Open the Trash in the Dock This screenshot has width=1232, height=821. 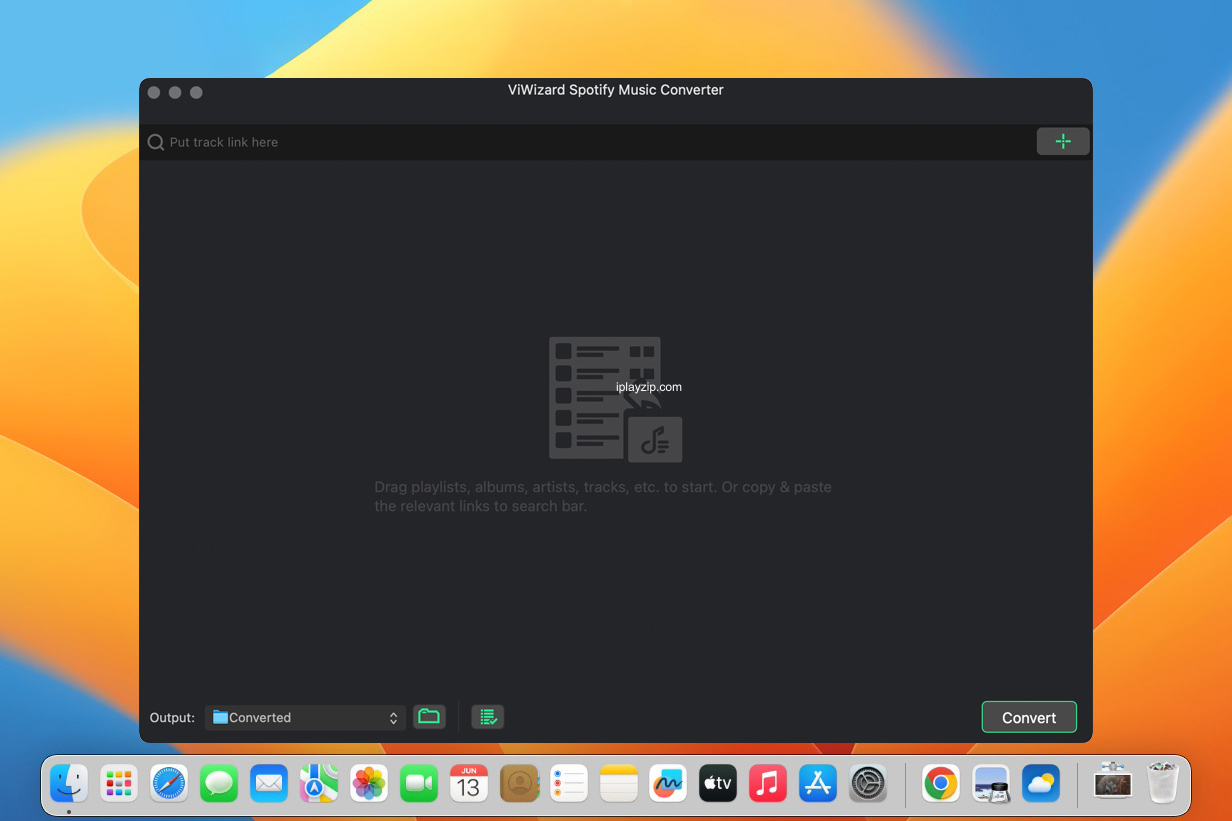pos(1163,784)
